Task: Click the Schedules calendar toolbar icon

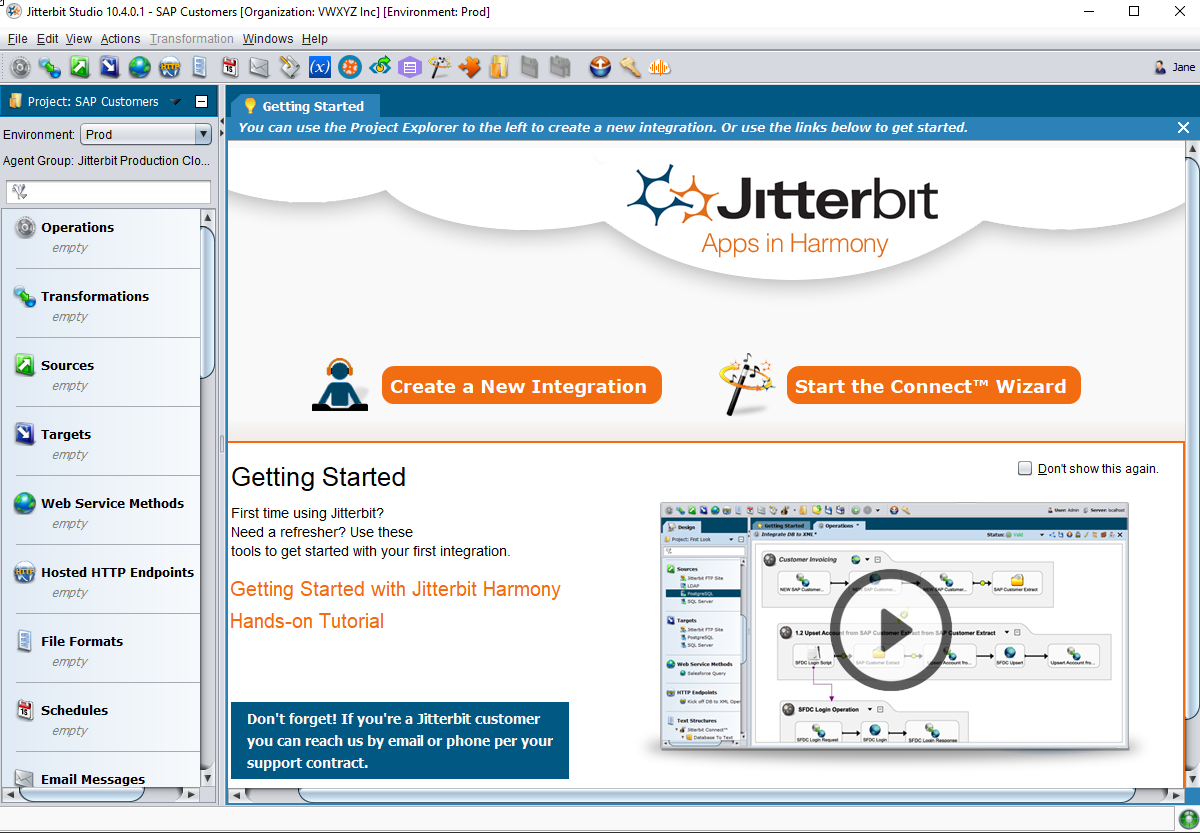Action: tap(230, 67)
